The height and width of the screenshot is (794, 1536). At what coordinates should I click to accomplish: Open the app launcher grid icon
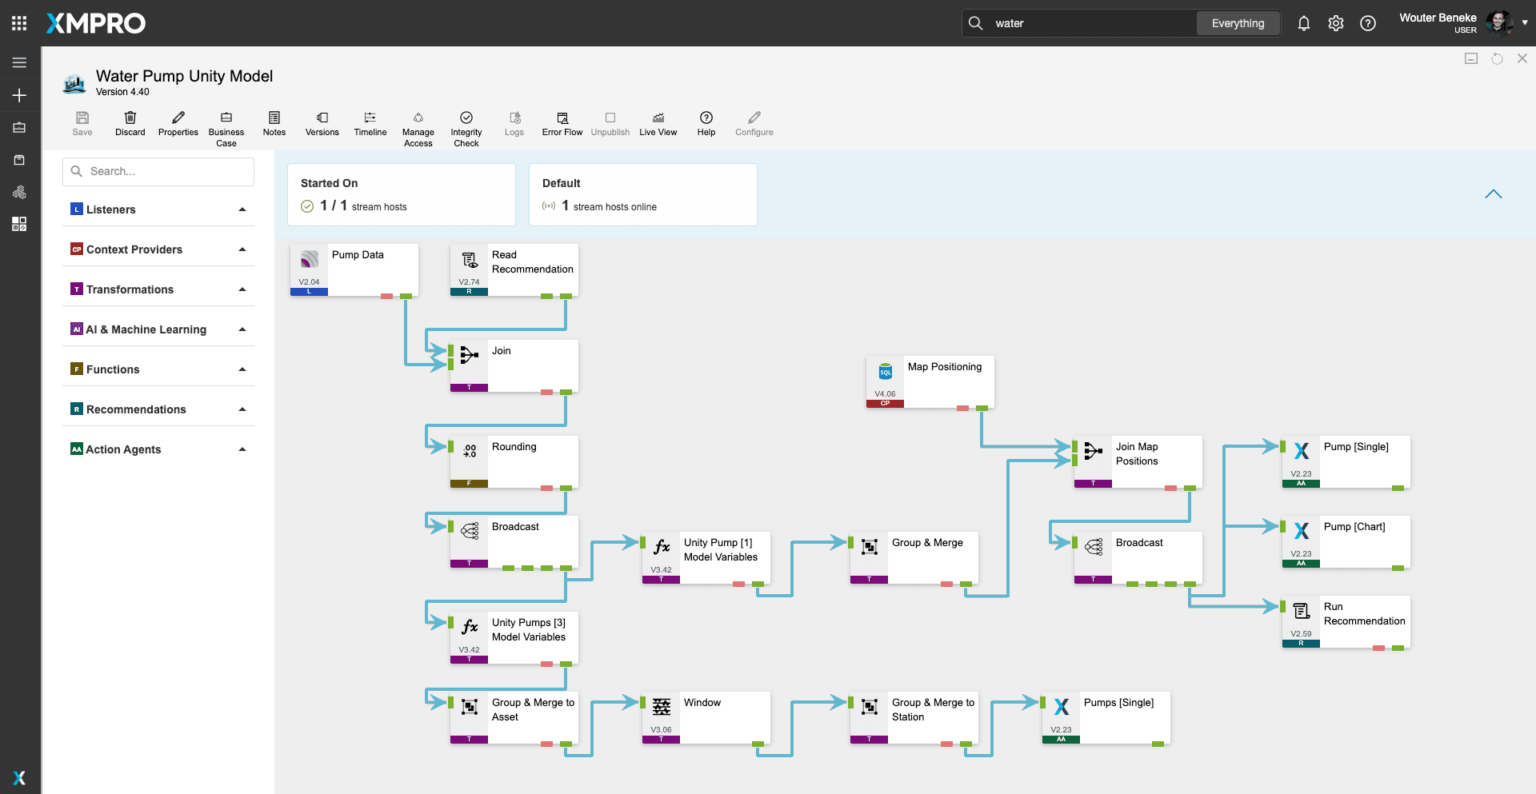coord(19,23)
